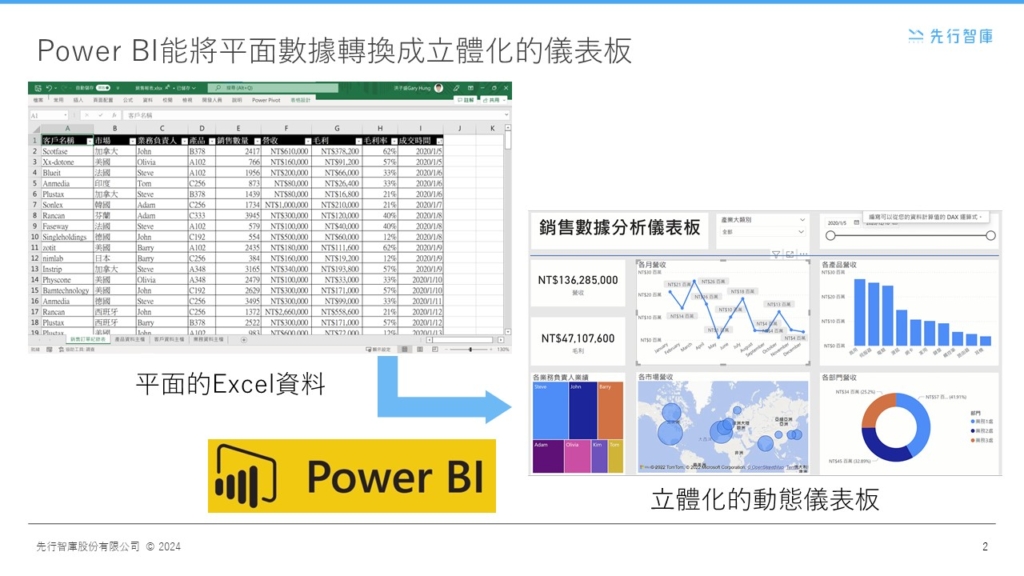
Task: Click the accessibility check status bar item
Action: (x=76, y=349)
